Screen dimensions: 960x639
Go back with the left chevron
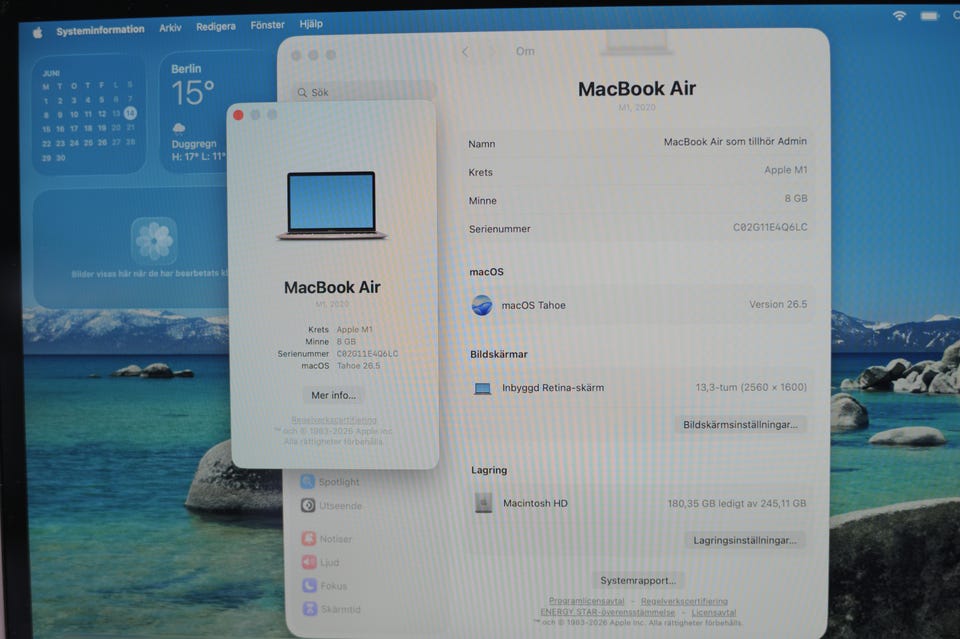[x=465, y=52]
